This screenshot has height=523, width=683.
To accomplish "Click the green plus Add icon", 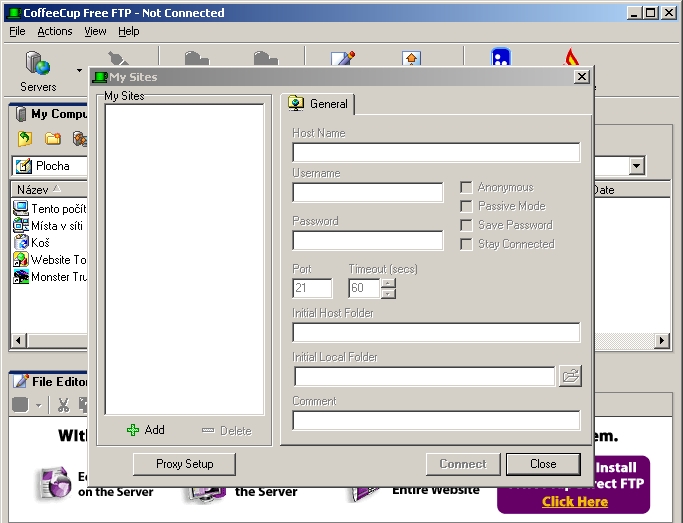I will (132, 430).
